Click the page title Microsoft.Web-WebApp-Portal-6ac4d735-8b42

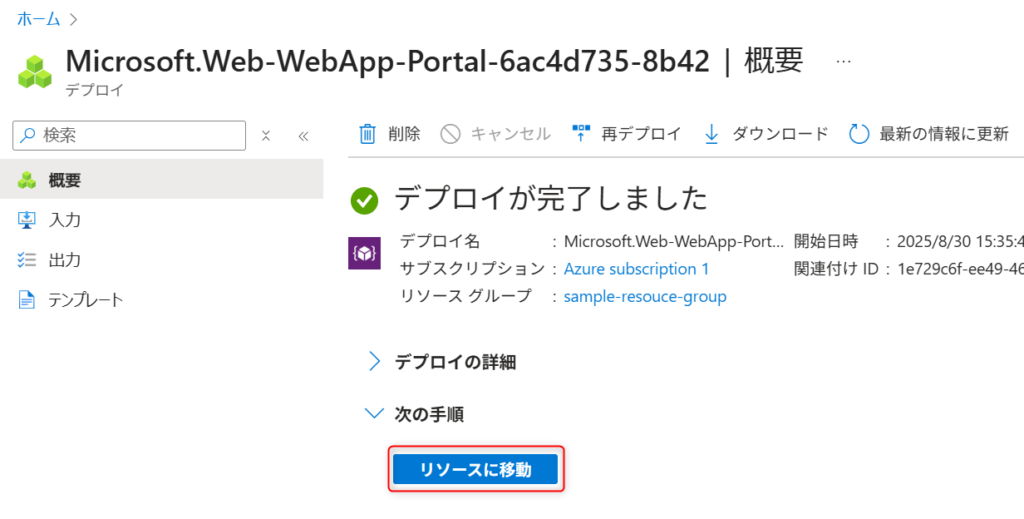(387, 61)
